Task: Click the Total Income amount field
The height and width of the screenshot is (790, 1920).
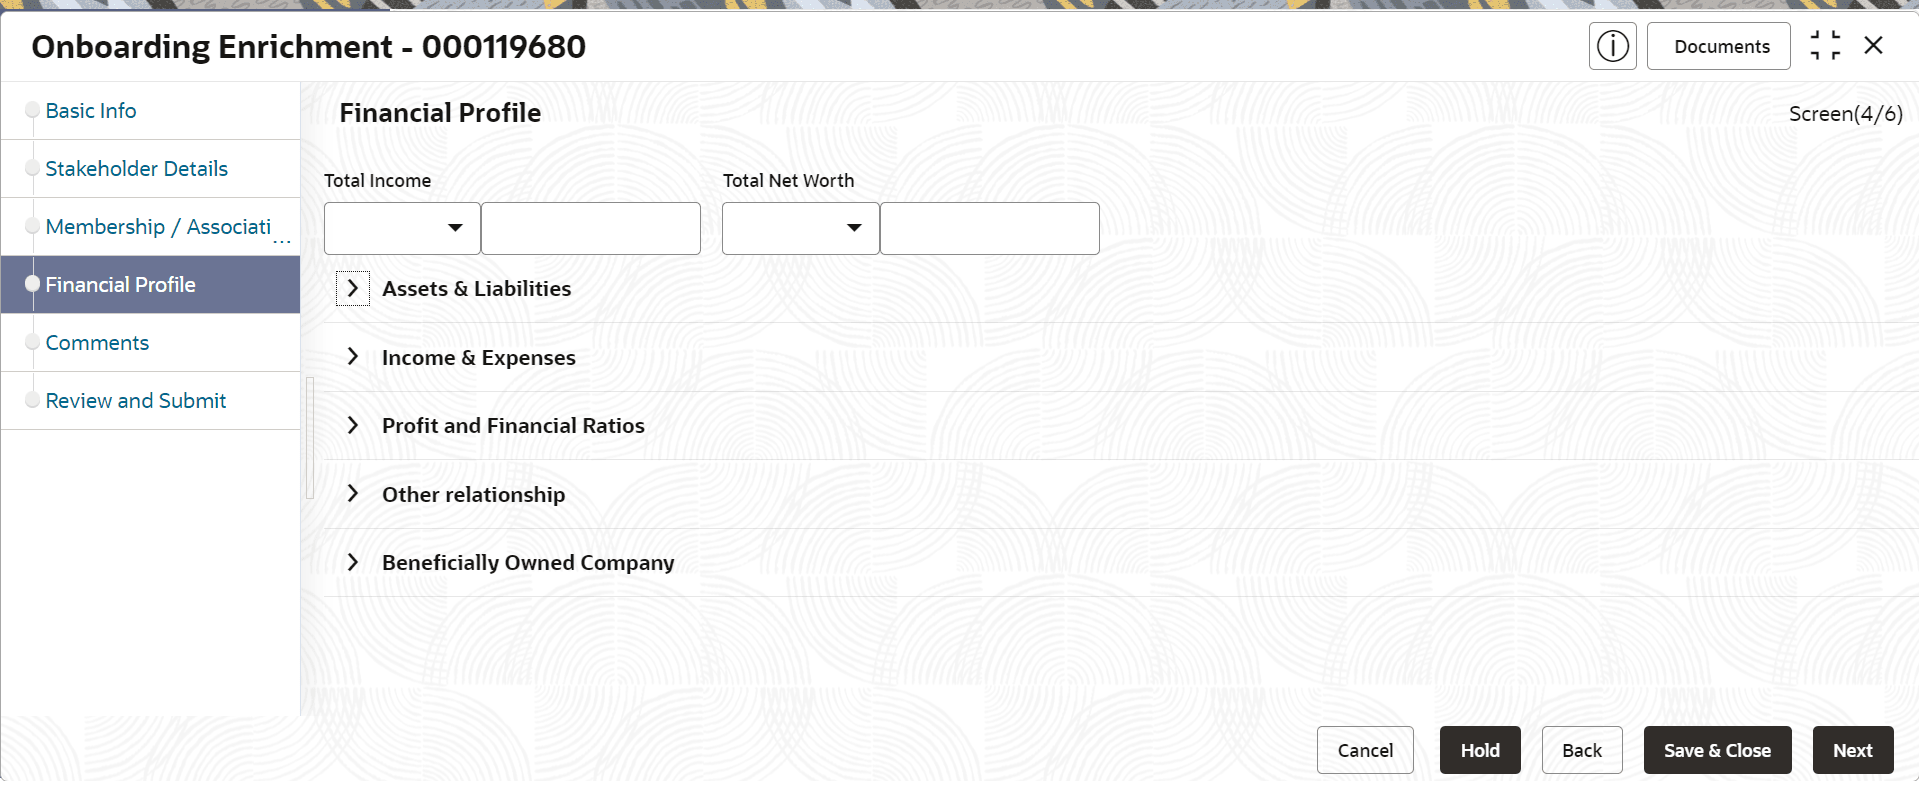Action: 590,228
